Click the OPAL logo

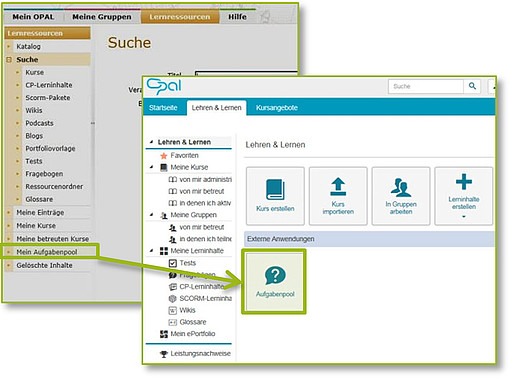point(164,86)
